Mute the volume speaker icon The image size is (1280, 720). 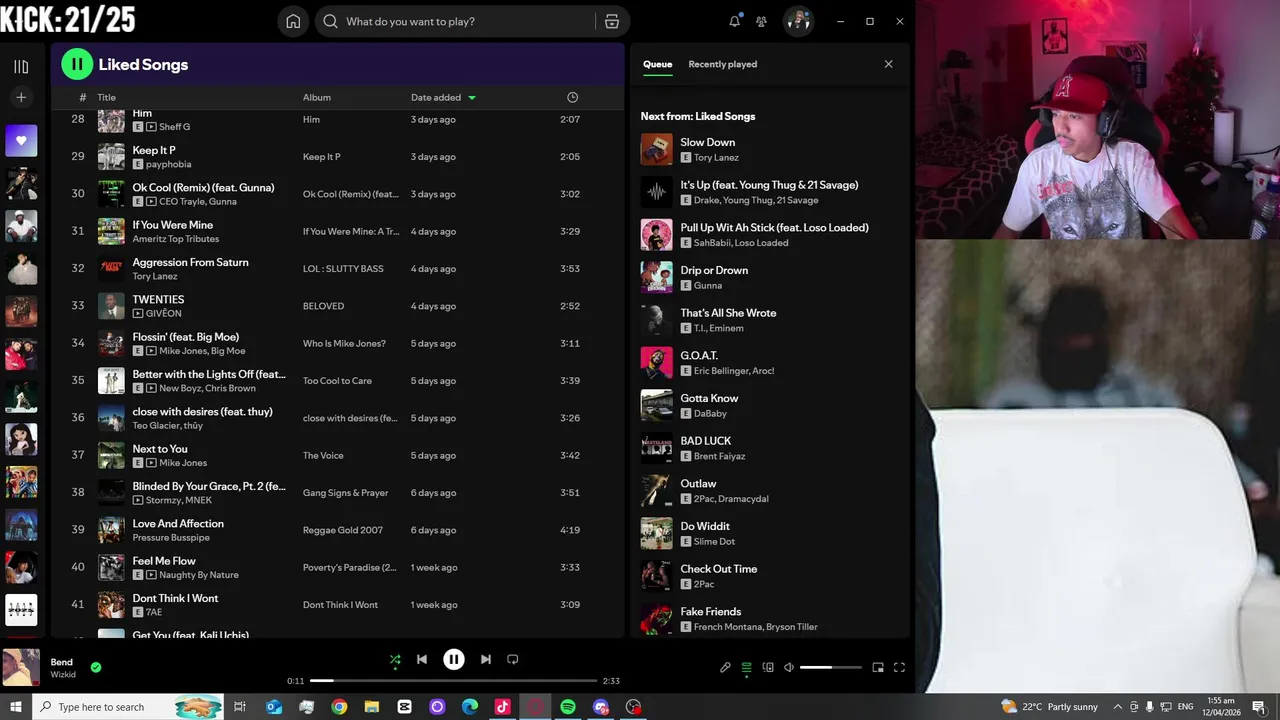(789, 667)
